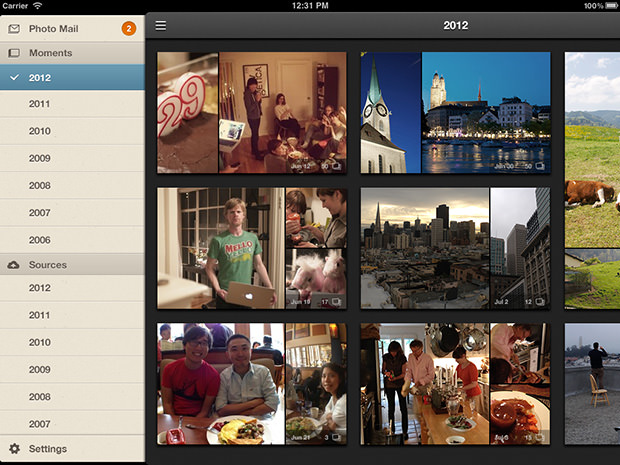Open the San Francisco skyline photo
620x465 pixels.
[x=425, y=248]
